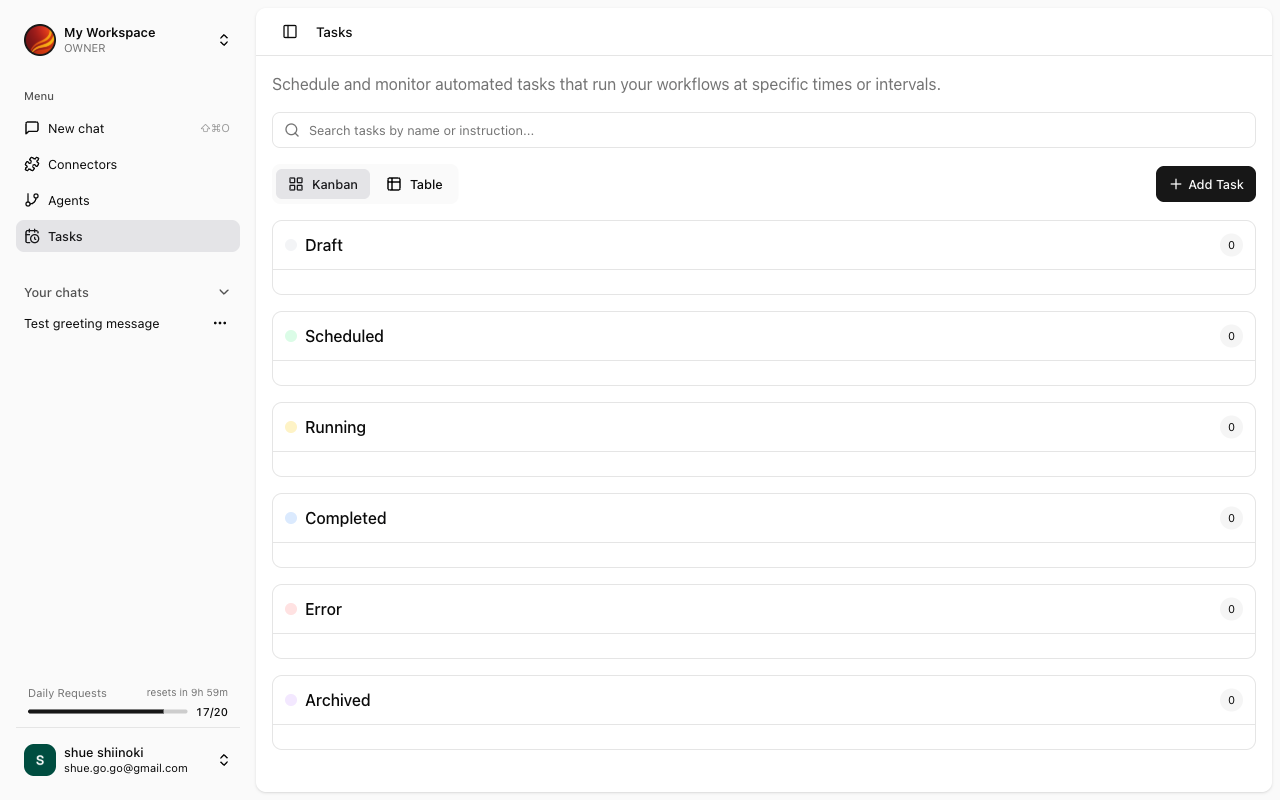Click the Draft column count badge
The height and width of the screenshot is (800, 1280).
click(1231, 245)
